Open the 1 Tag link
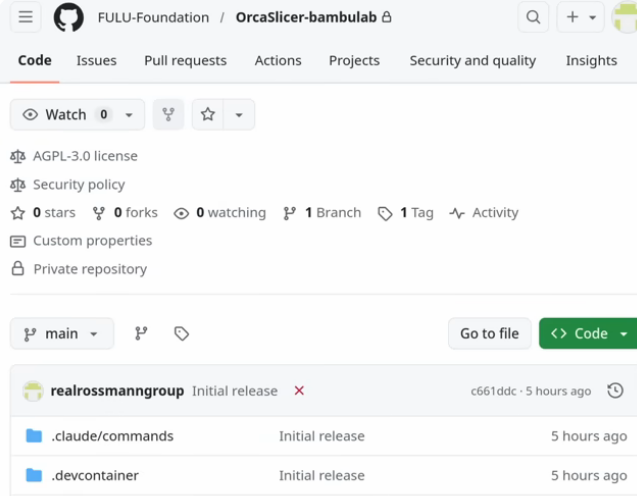637x496 pixels. (x=416, y=212)
